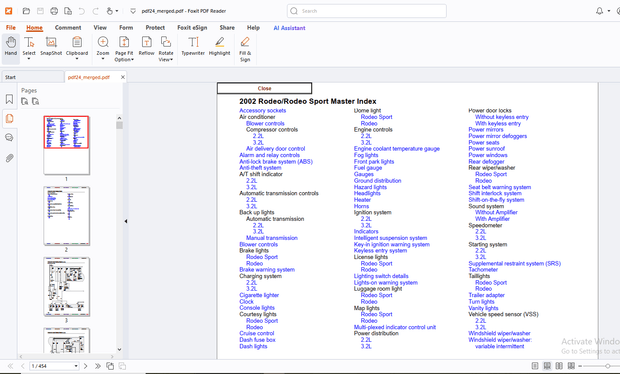Open the Comments panel in left sidebar

coord(9,138)
